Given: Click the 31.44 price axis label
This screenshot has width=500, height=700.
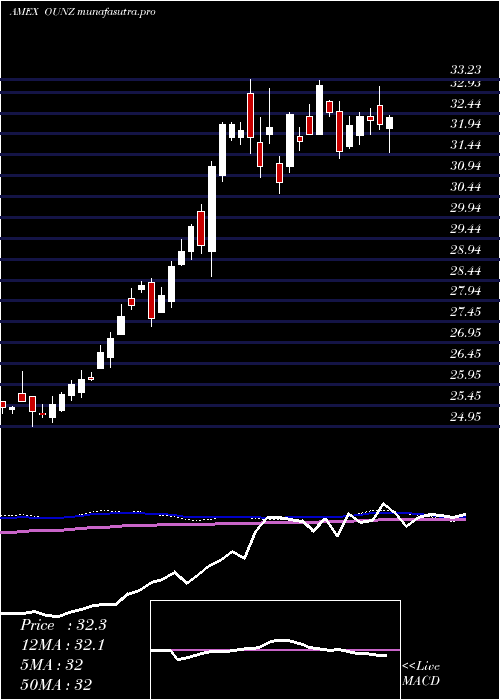Looking at the screenshot, I should click(466, 145).
